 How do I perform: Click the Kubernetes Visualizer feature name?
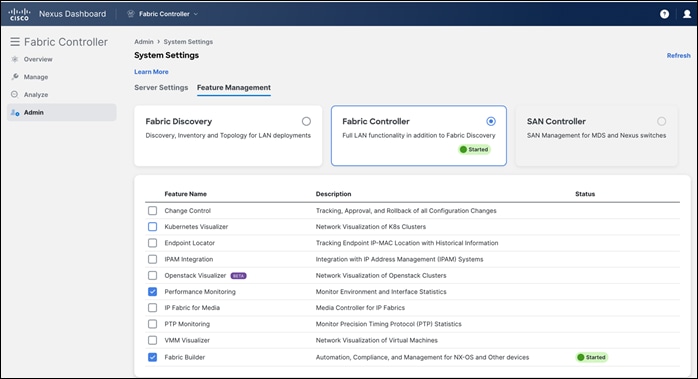pyautogui.click(x=196, y=227)
